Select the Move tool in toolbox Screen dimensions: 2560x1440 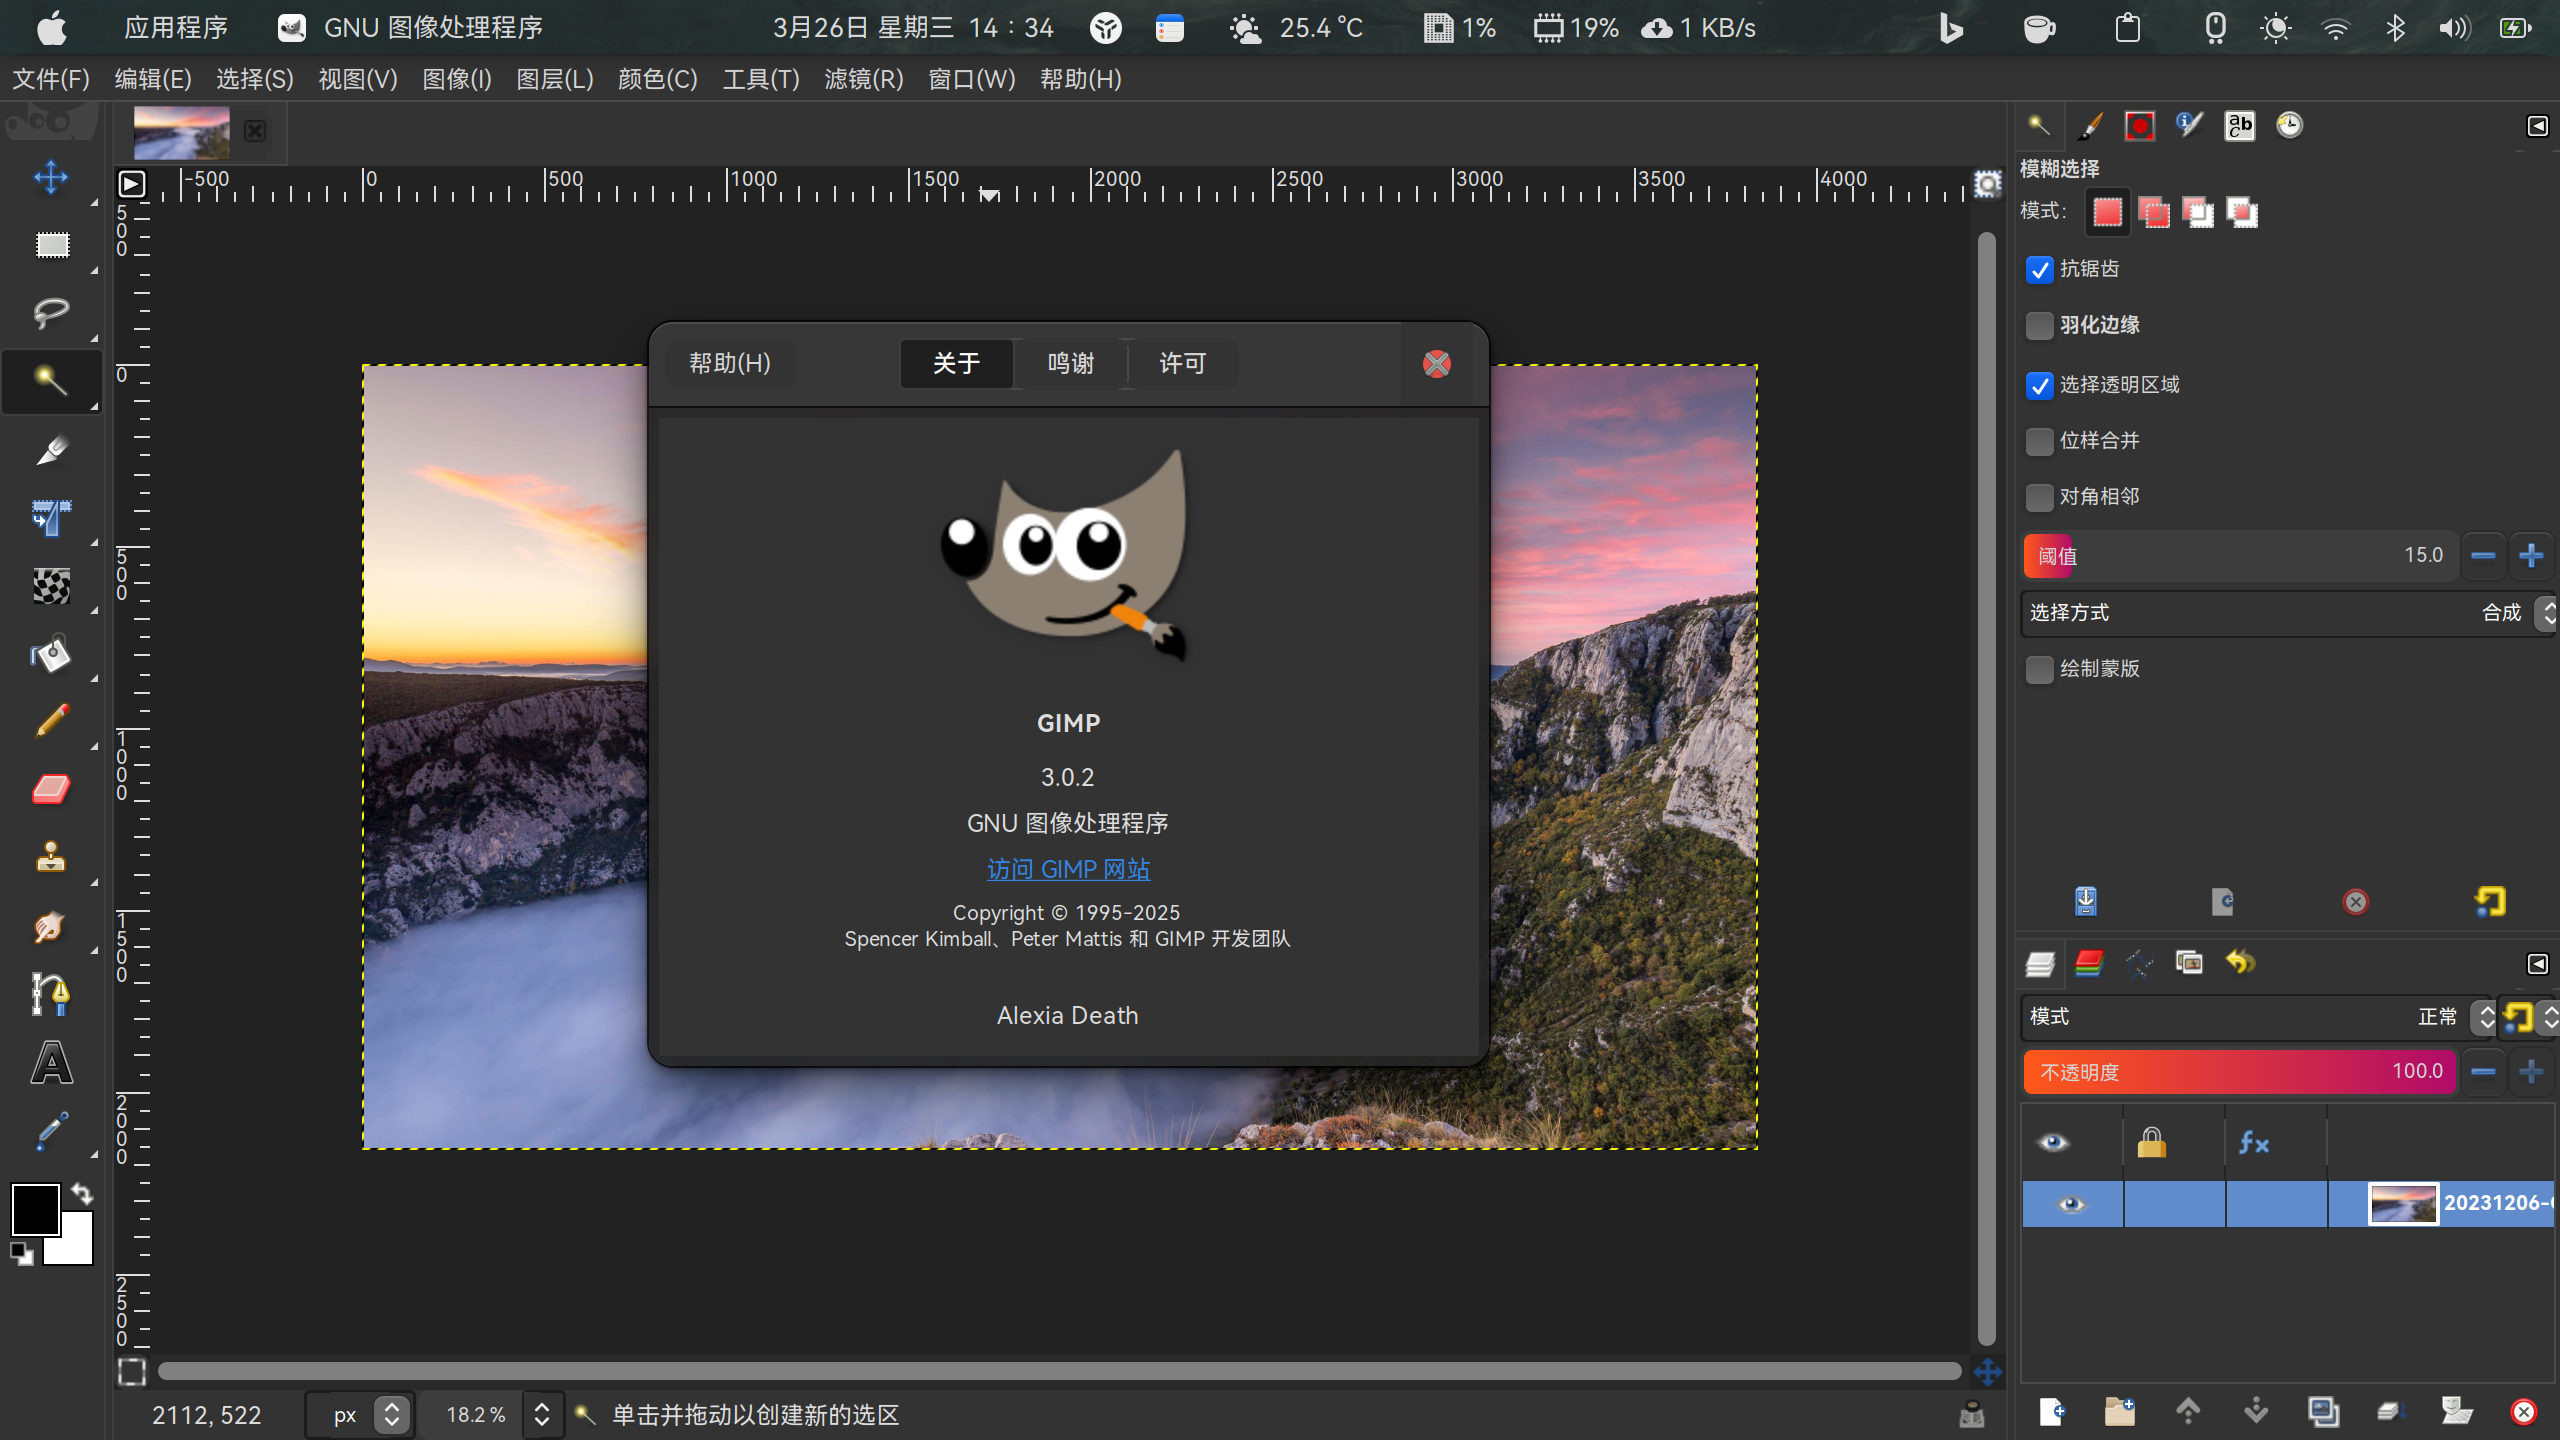51,178
